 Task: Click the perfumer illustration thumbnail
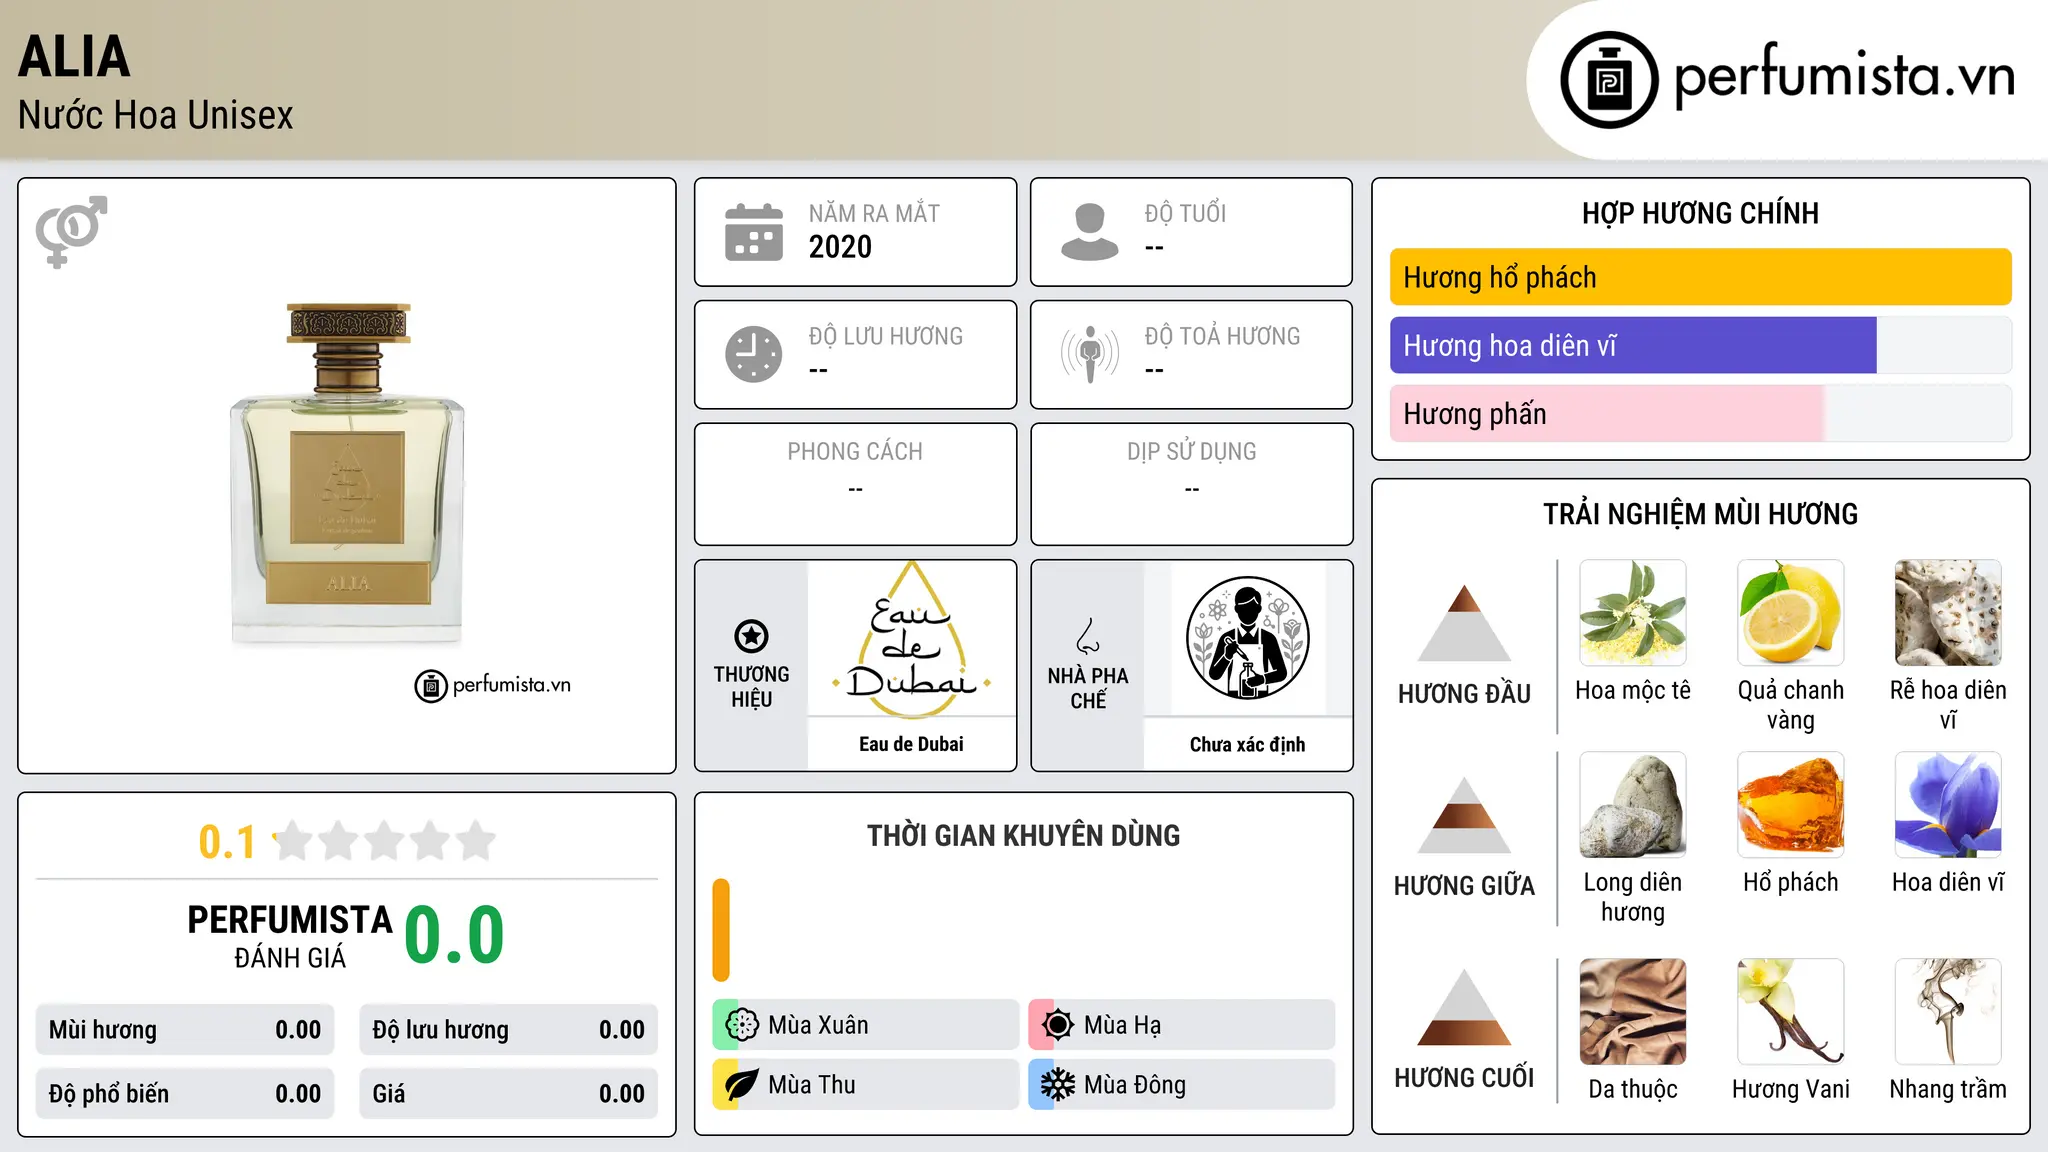(x=1247, y=638)
